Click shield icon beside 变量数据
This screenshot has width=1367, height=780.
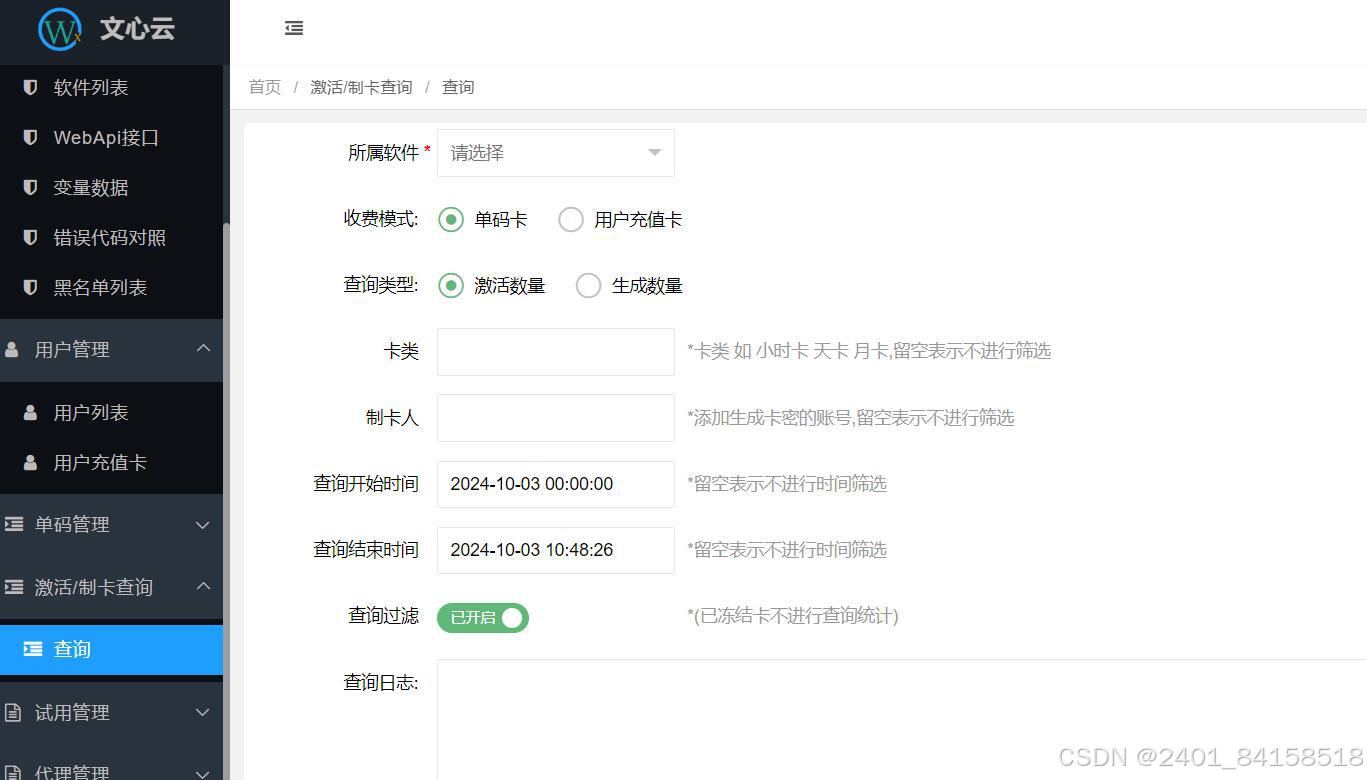(x=30, y=187)
